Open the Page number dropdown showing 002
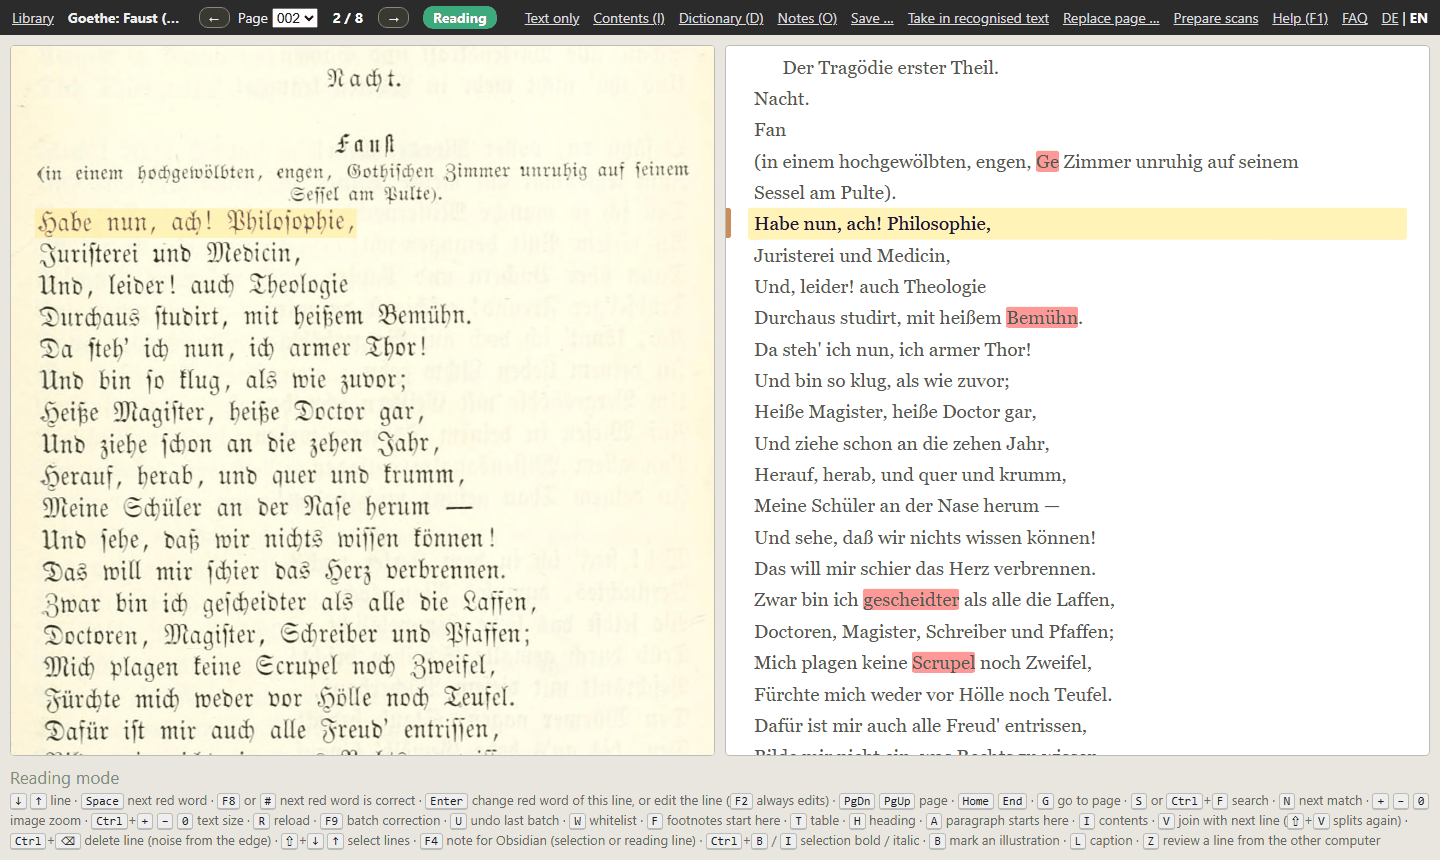Screen dimensions: 1440x860 pos(295,18)
